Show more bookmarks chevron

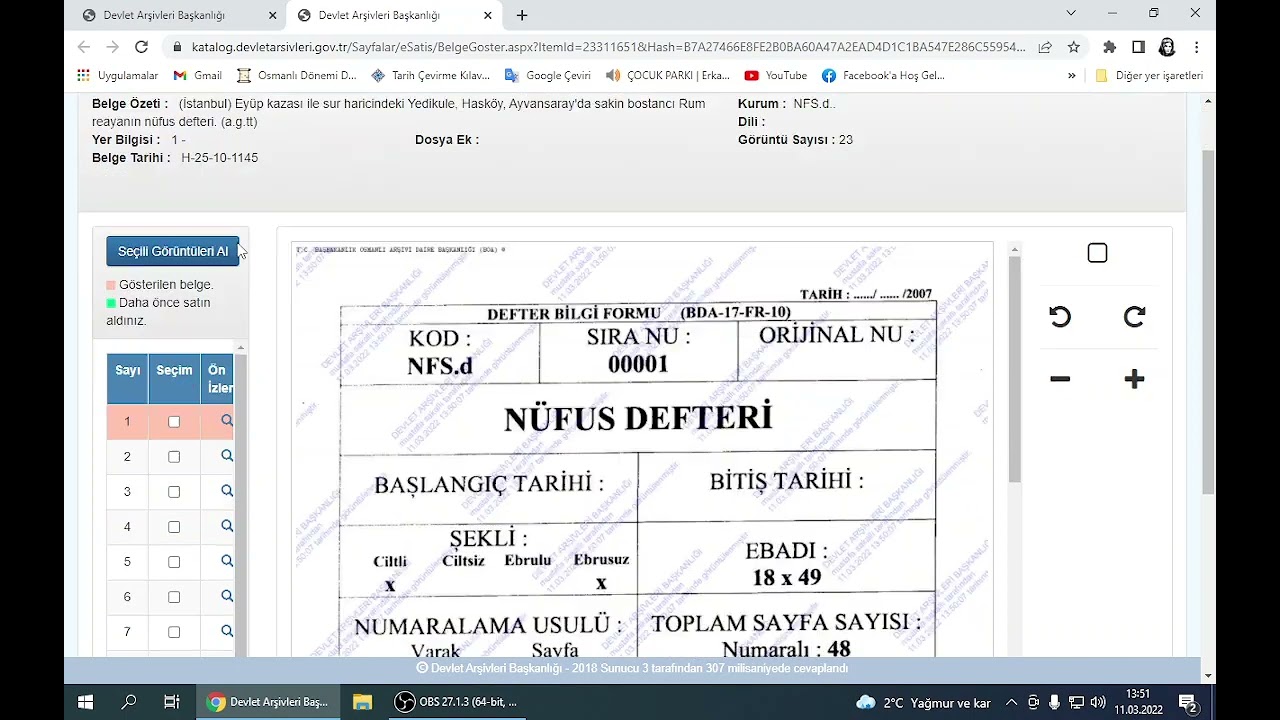pos(1072,75)
